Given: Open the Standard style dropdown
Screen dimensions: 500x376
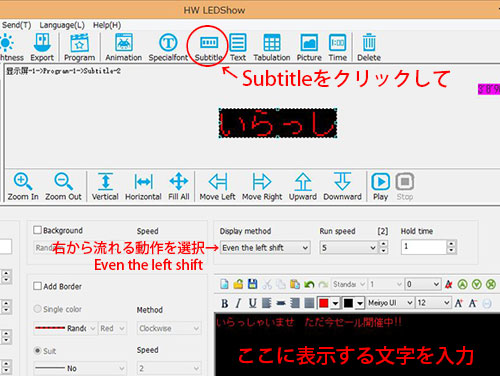Looking at the screenshot, I should click(x=349, y=284).
